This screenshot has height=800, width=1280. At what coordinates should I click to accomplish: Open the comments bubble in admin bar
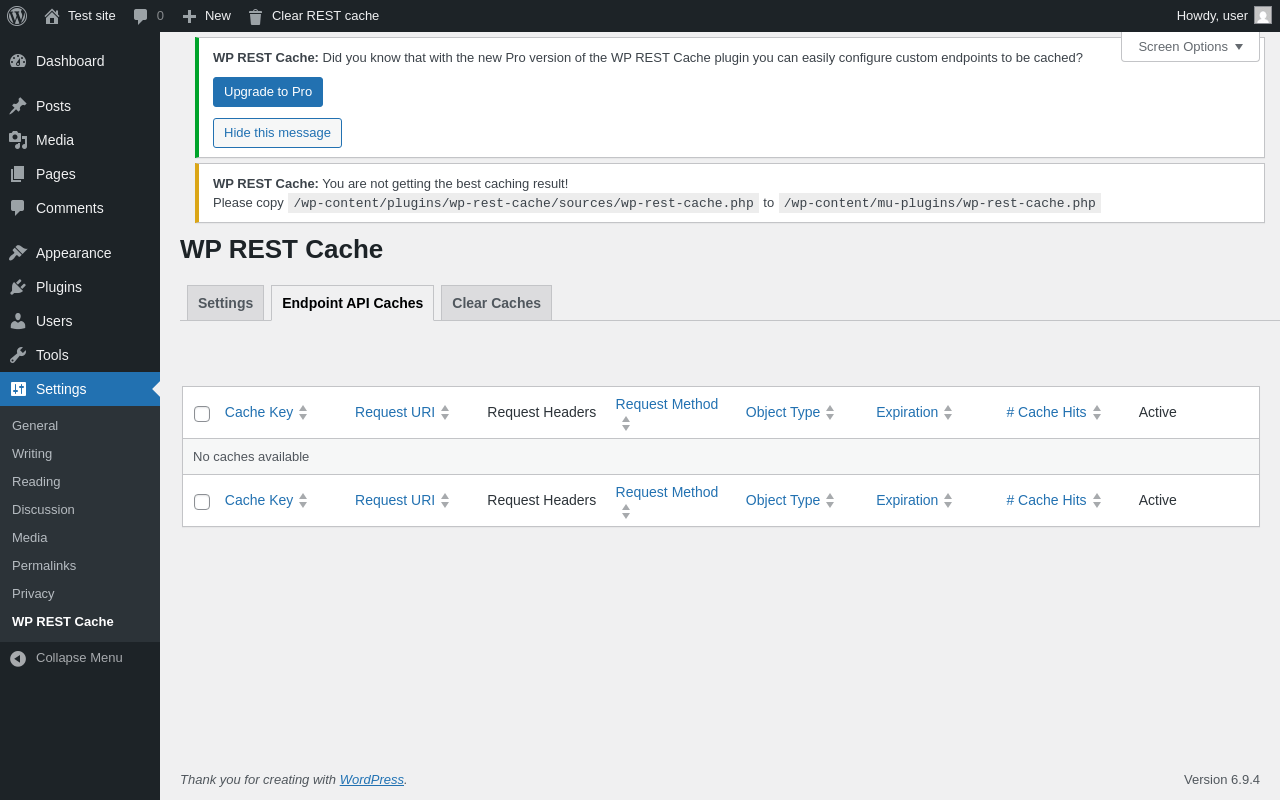[141, 16]
